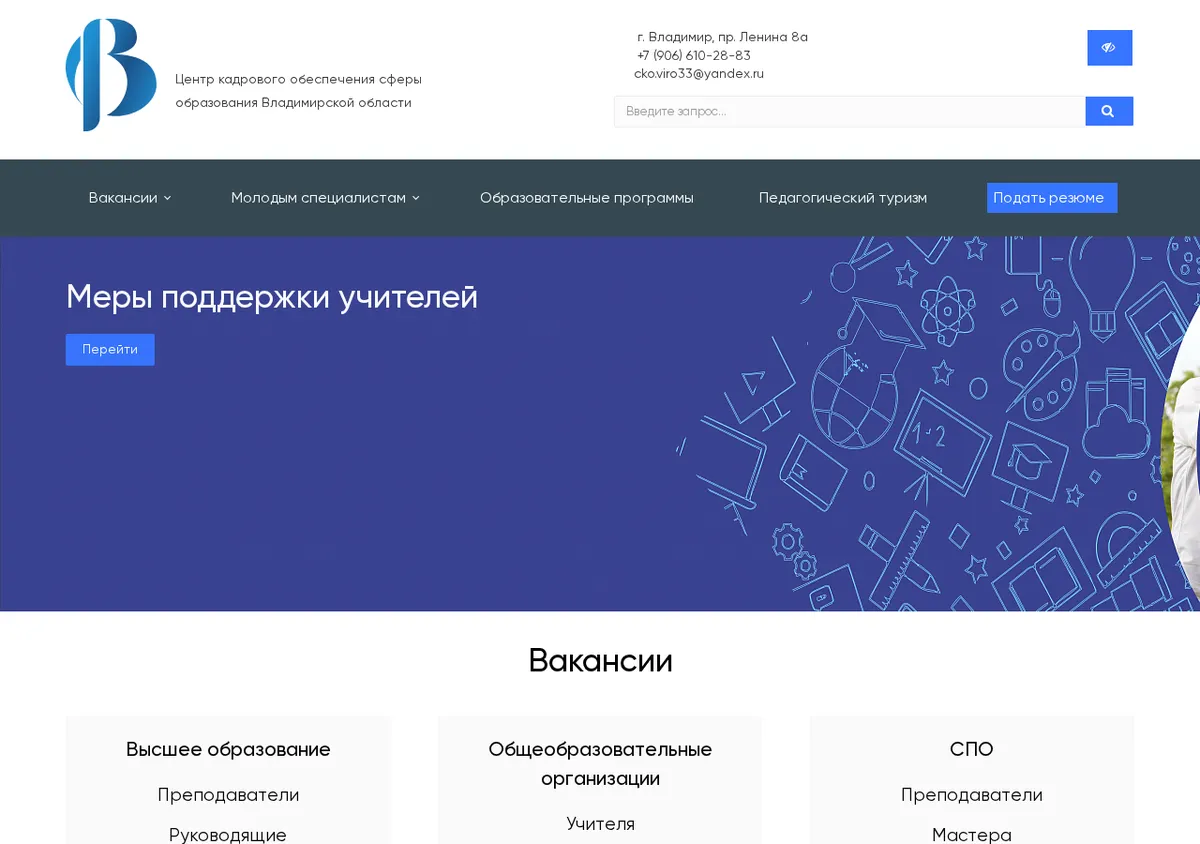Focus the 'Введите запрос' search field

(x=849, y=111)
